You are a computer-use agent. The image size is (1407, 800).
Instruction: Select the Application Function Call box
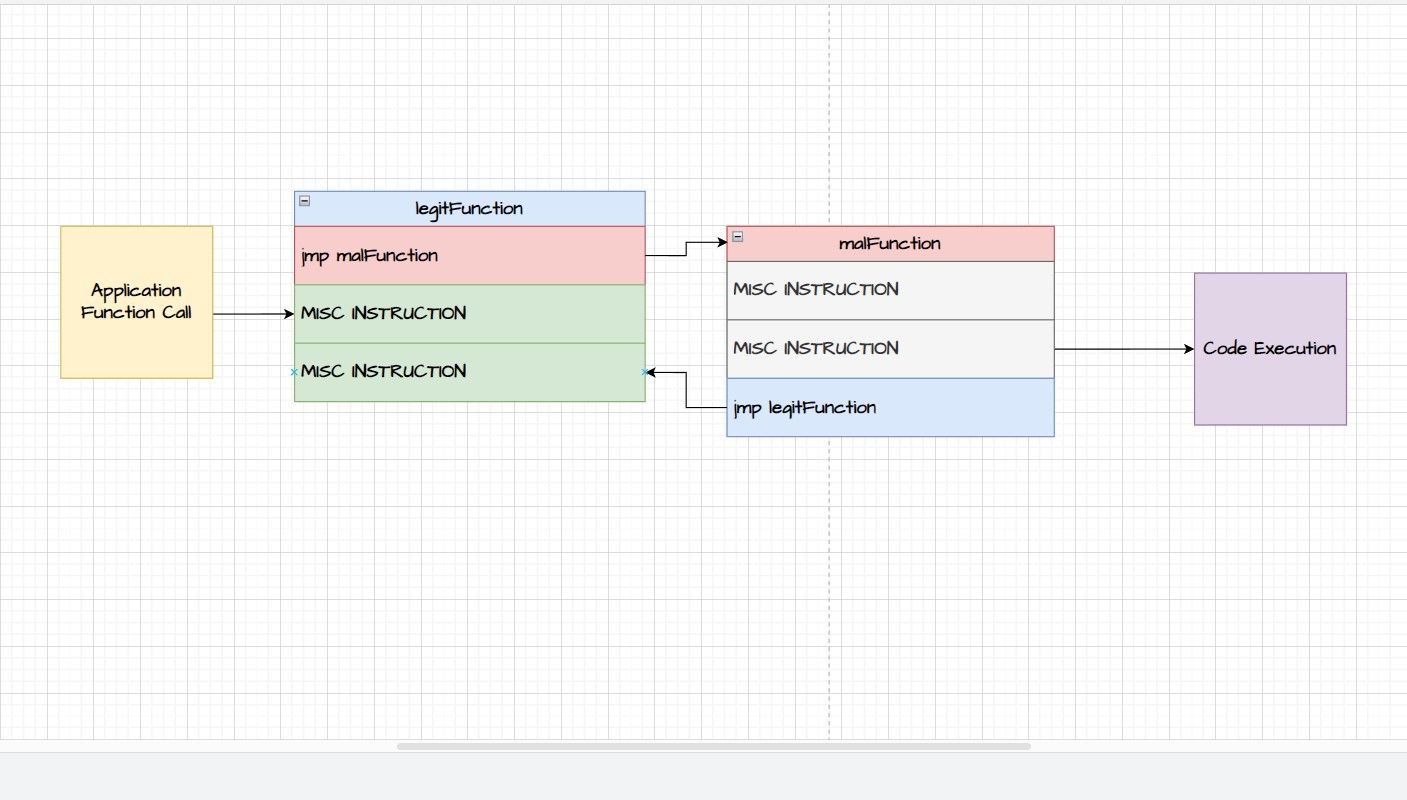click(x=136, y=301)
